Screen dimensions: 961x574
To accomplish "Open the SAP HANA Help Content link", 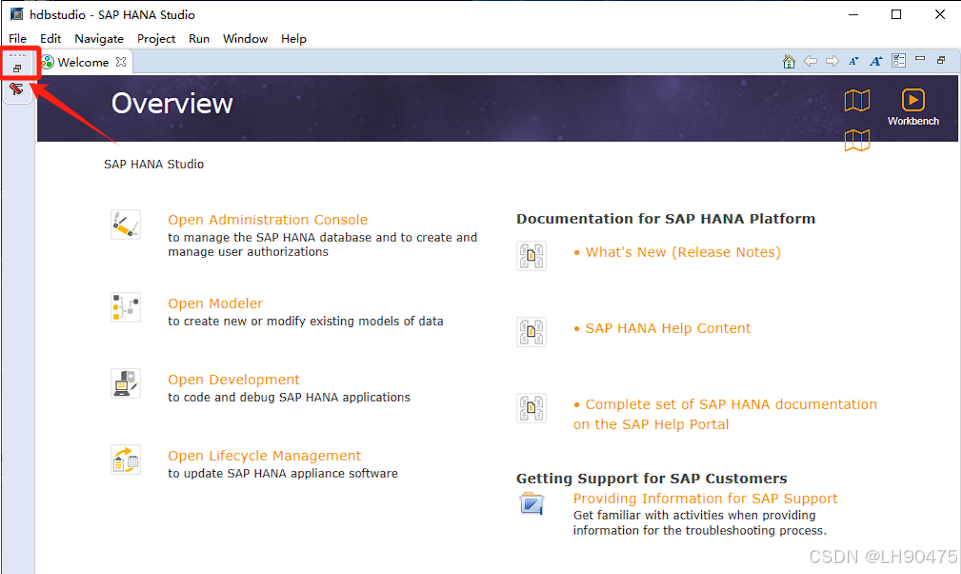I will [x=668, y=328].
